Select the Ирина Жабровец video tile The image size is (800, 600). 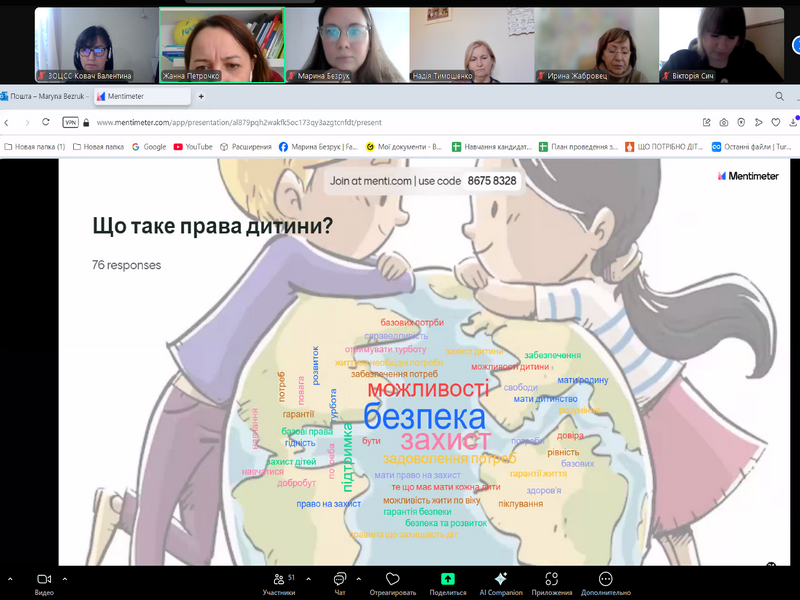pos(596,45)
